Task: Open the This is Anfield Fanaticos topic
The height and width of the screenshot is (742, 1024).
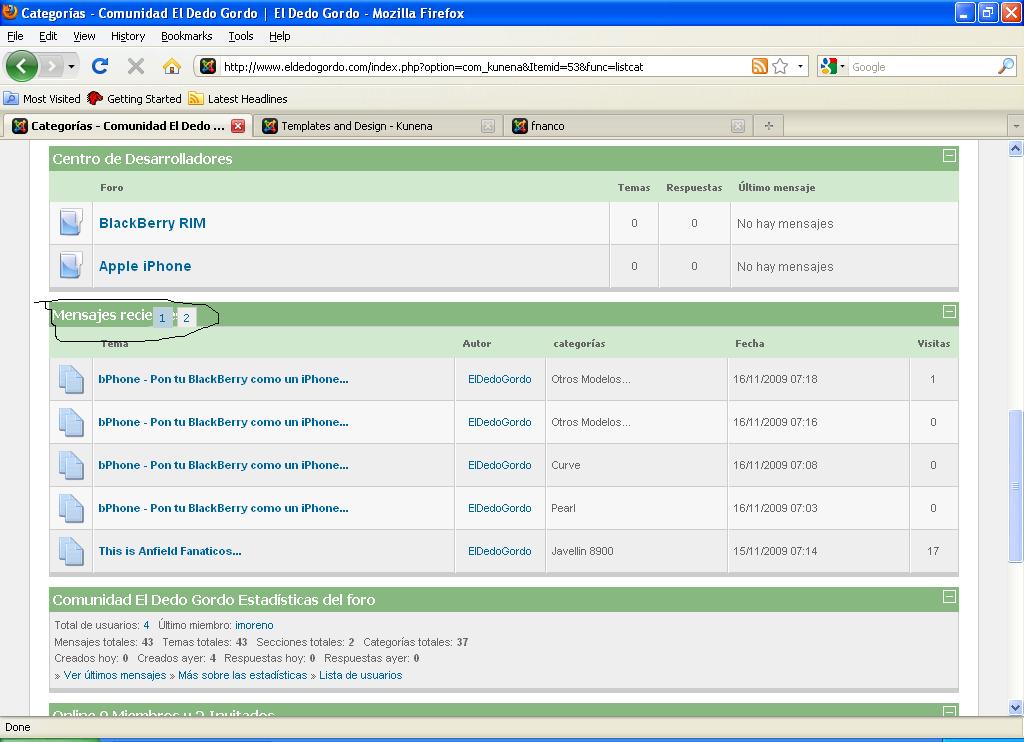Action: 169,551
